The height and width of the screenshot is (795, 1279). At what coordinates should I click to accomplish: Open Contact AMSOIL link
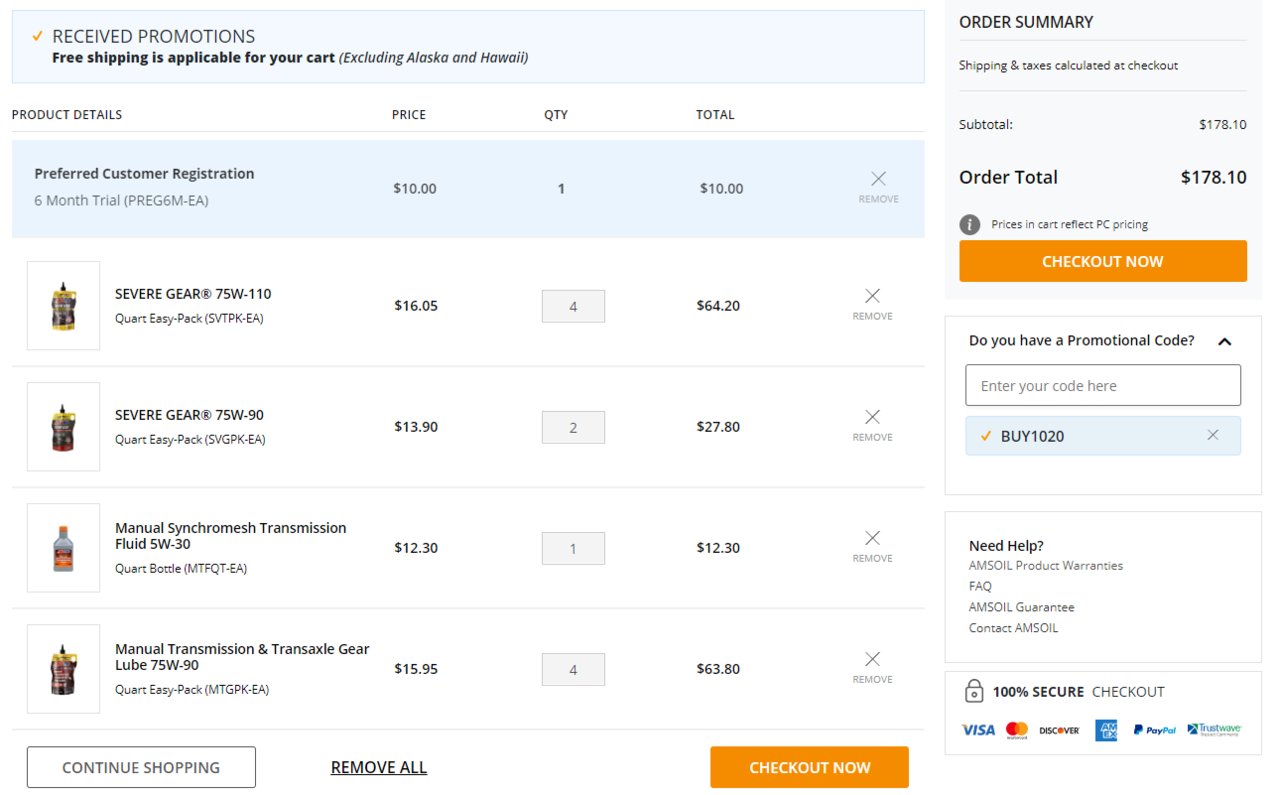(x=1013, y=628)
